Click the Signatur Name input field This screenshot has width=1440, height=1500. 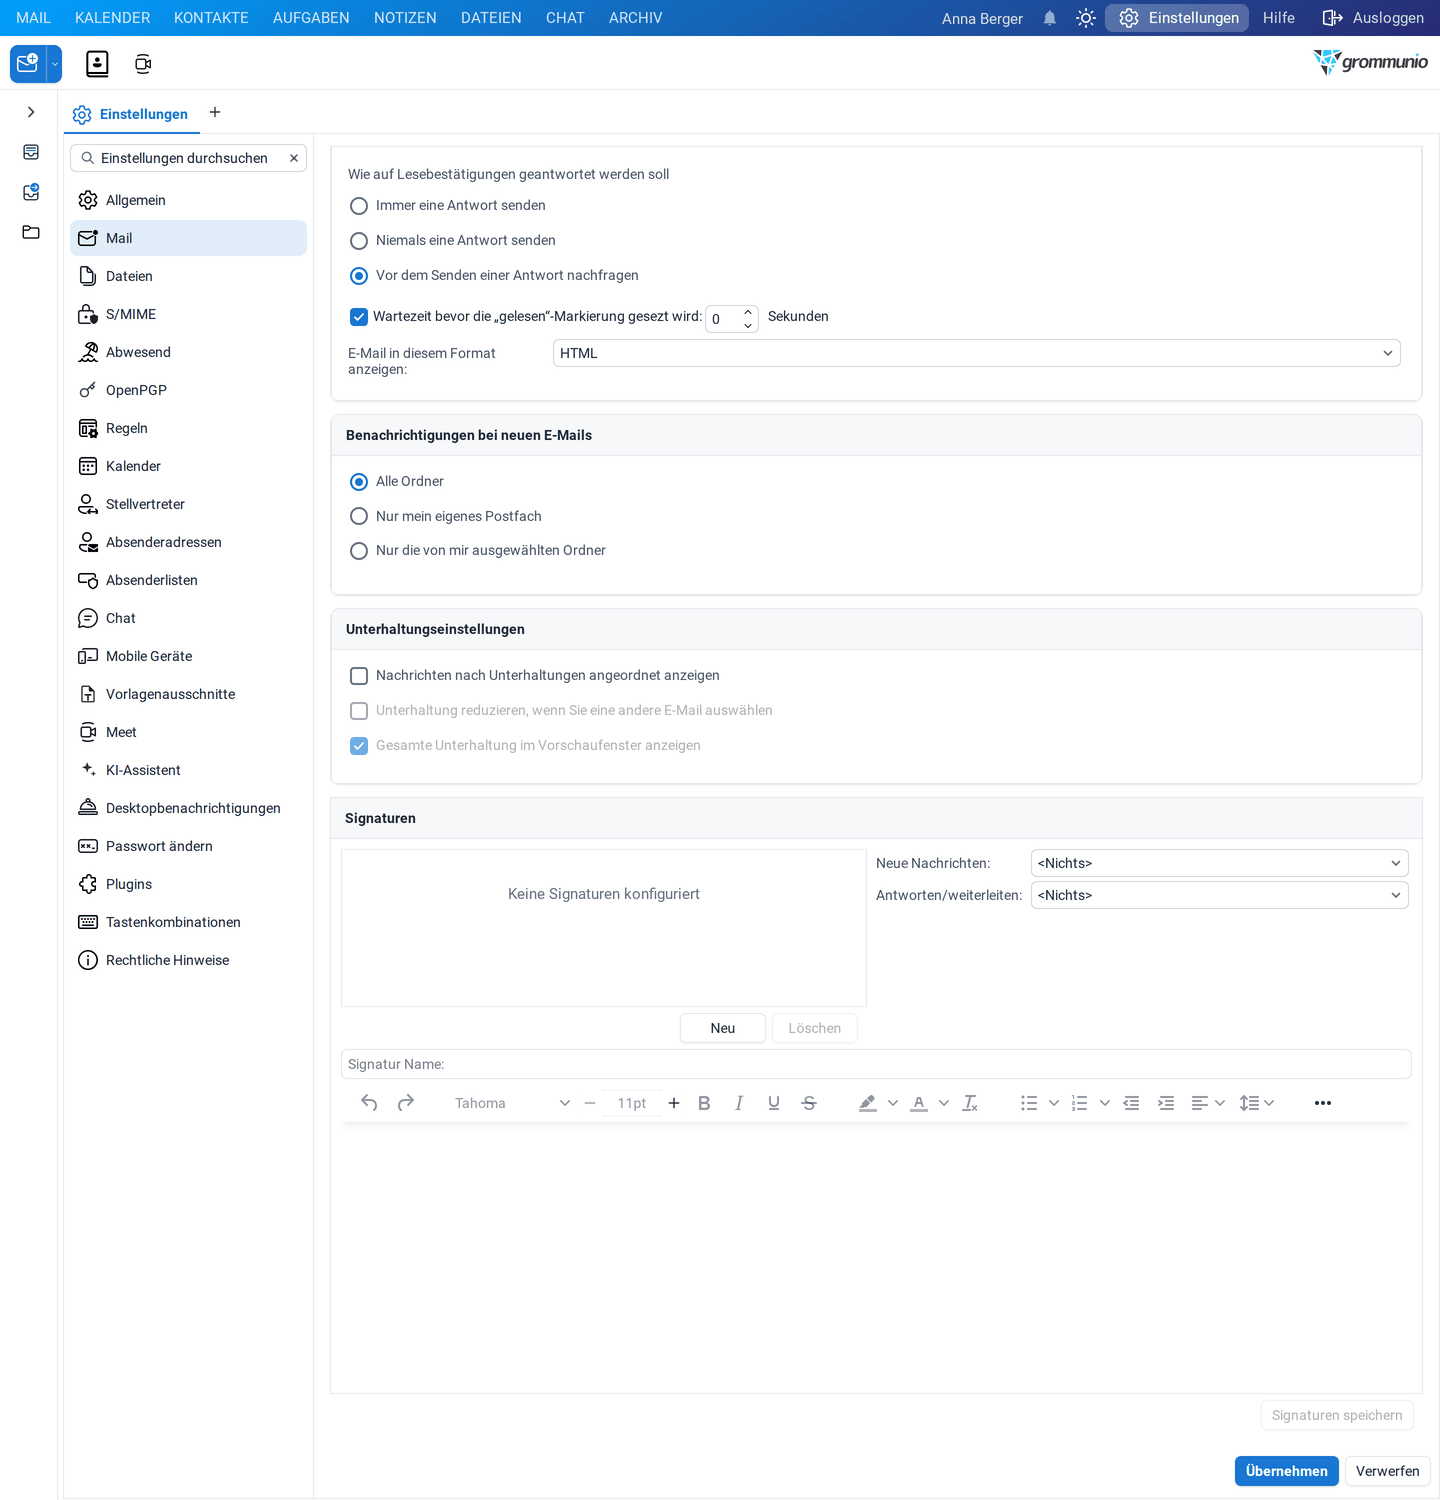coord(876,1064)
